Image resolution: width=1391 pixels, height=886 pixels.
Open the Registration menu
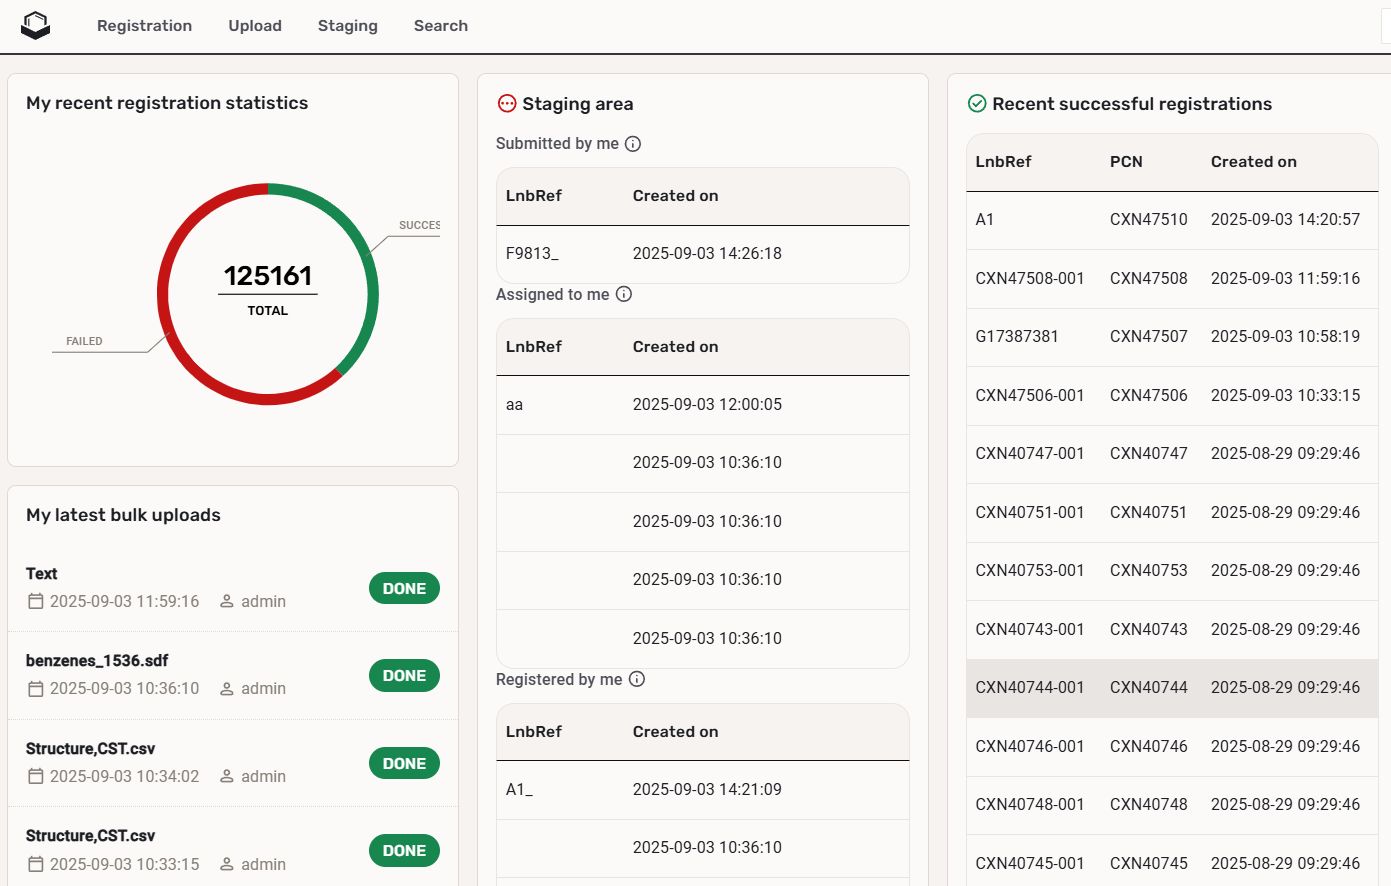pyautogui.click(x=144, y=26)
